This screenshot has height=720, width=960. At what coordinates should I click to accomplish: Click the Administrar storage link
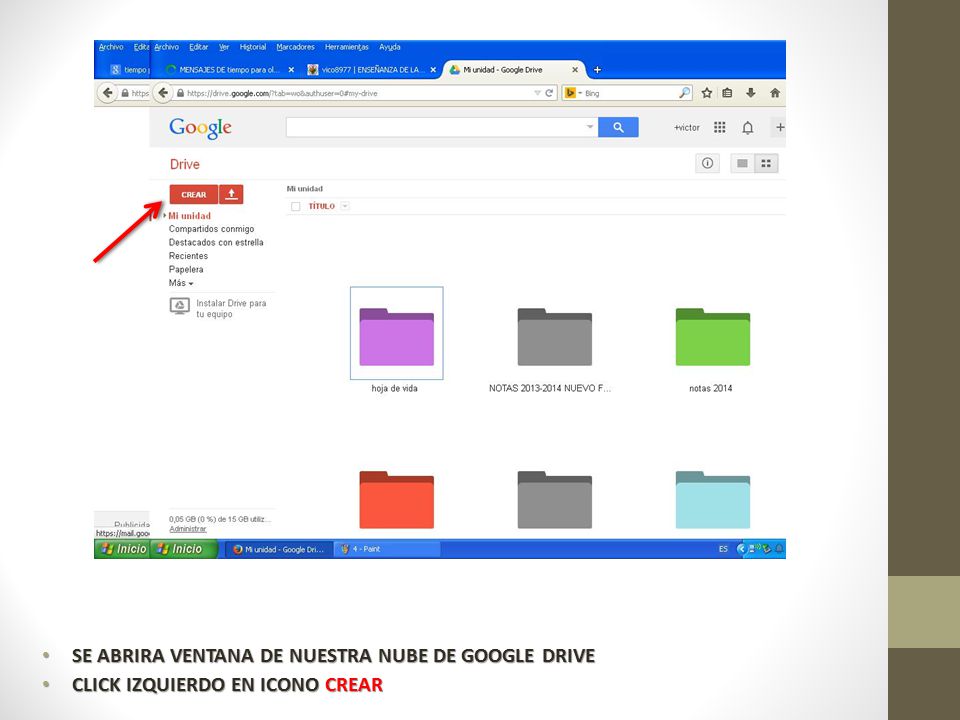point(188,529)
